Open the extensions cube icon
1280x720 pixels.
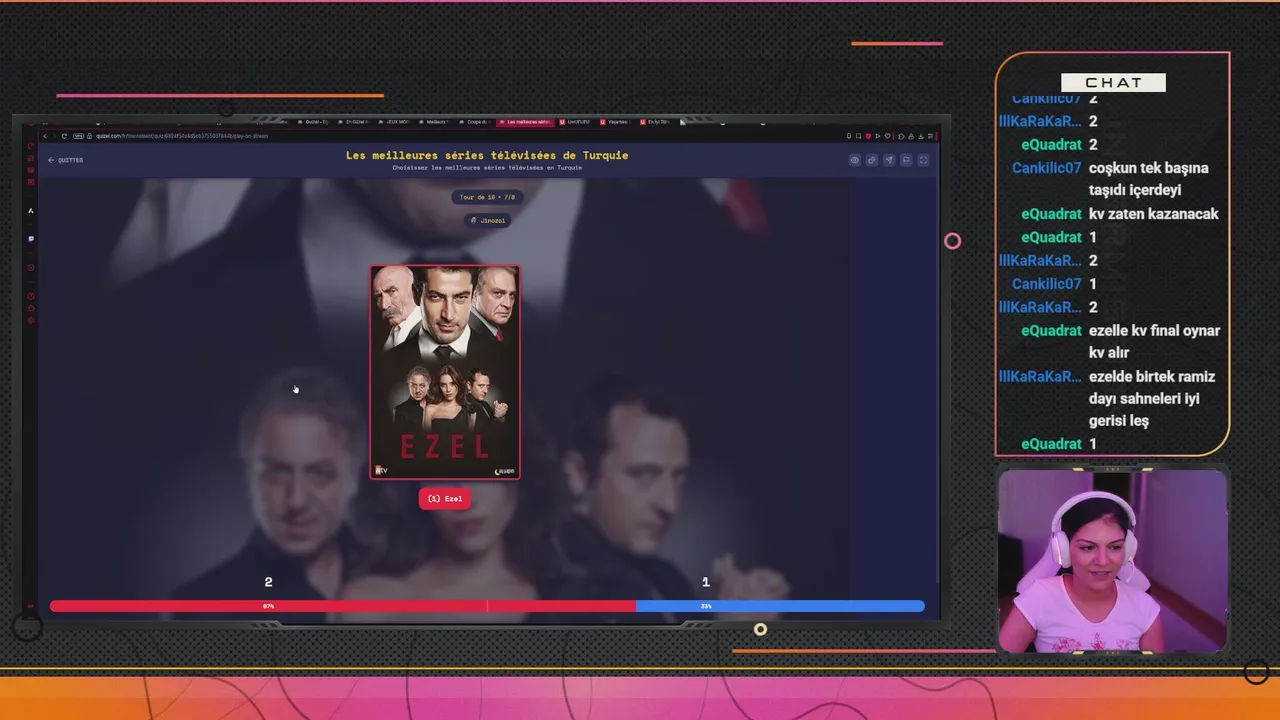[901, 136]
